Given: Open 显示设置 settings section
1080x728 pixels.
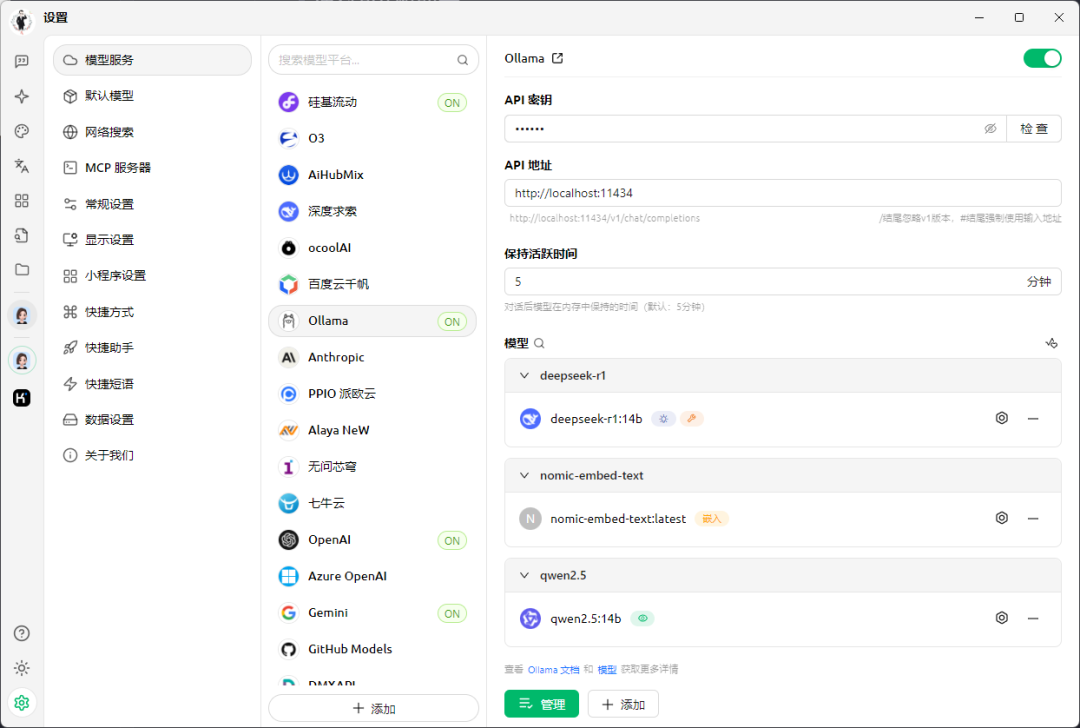Looking at the screenshot, I should click(x=152, y=240).
